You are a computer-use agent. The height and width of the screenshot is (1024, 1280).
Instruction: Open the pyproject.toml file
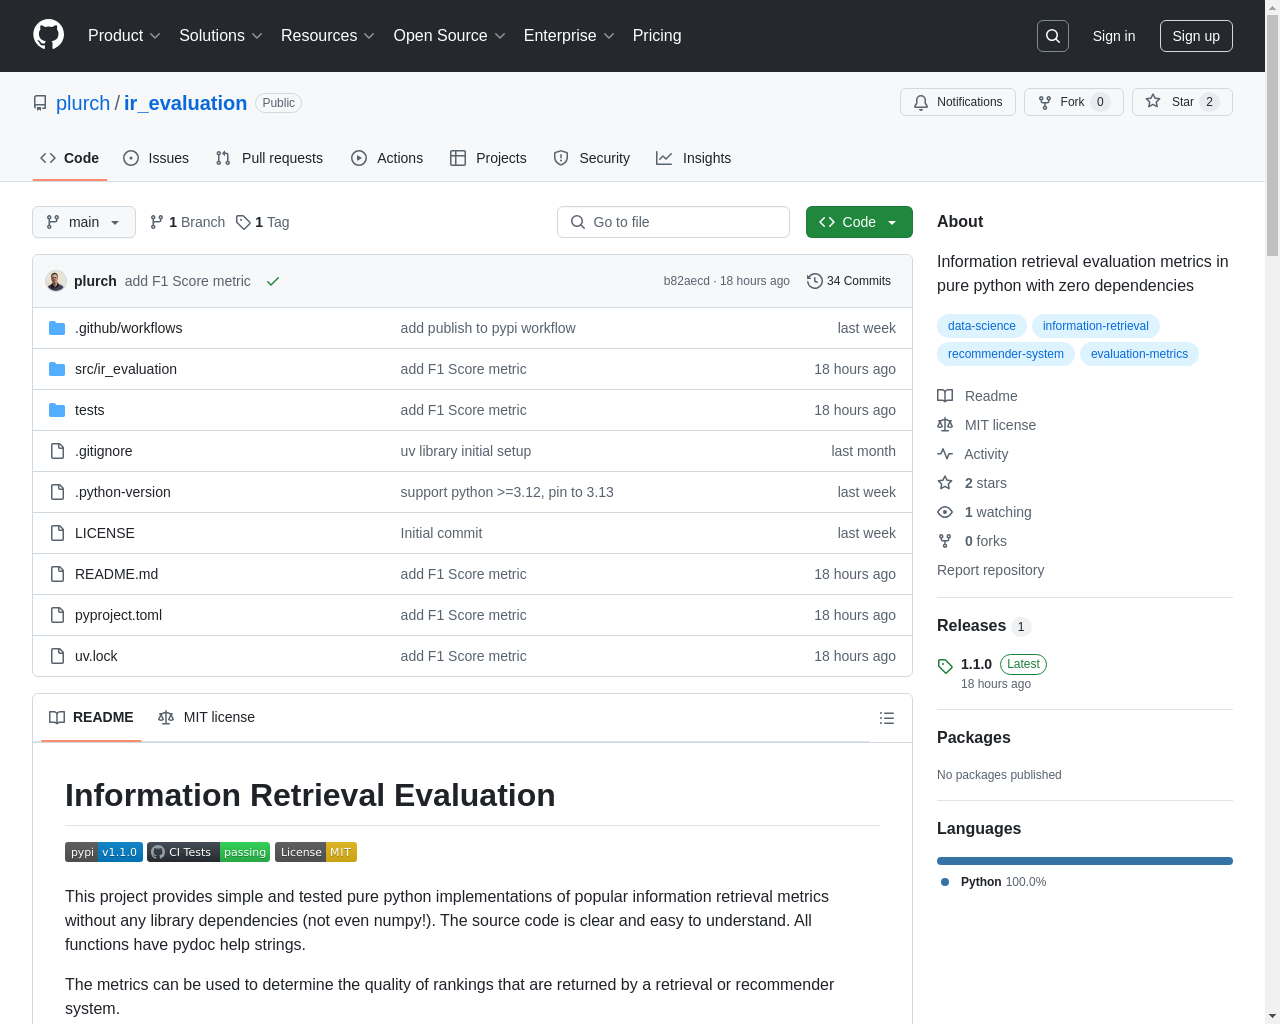point(118,615)
